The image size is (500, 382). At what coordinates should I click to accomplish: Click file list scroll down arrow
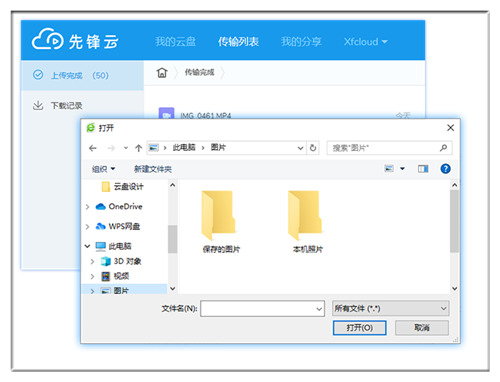tap(454, 288)
